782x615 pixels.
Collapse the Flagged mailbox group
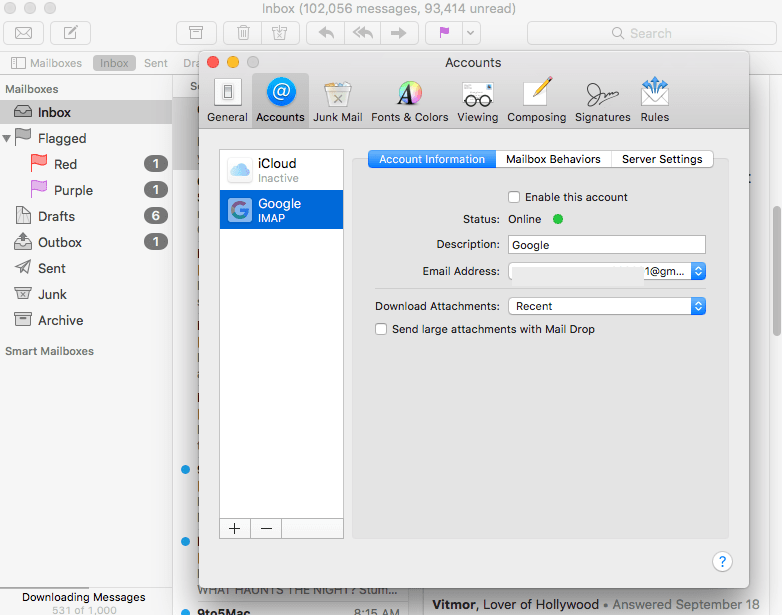pyautogui.click(x=9, y=138)
